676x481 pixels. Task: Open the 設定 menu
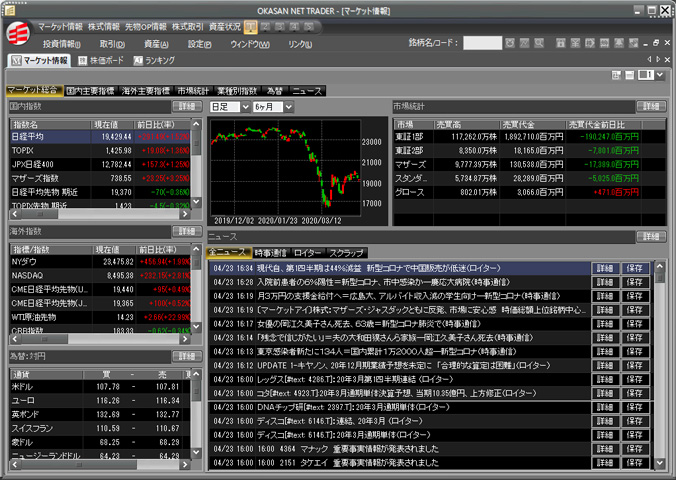[199, 44]
